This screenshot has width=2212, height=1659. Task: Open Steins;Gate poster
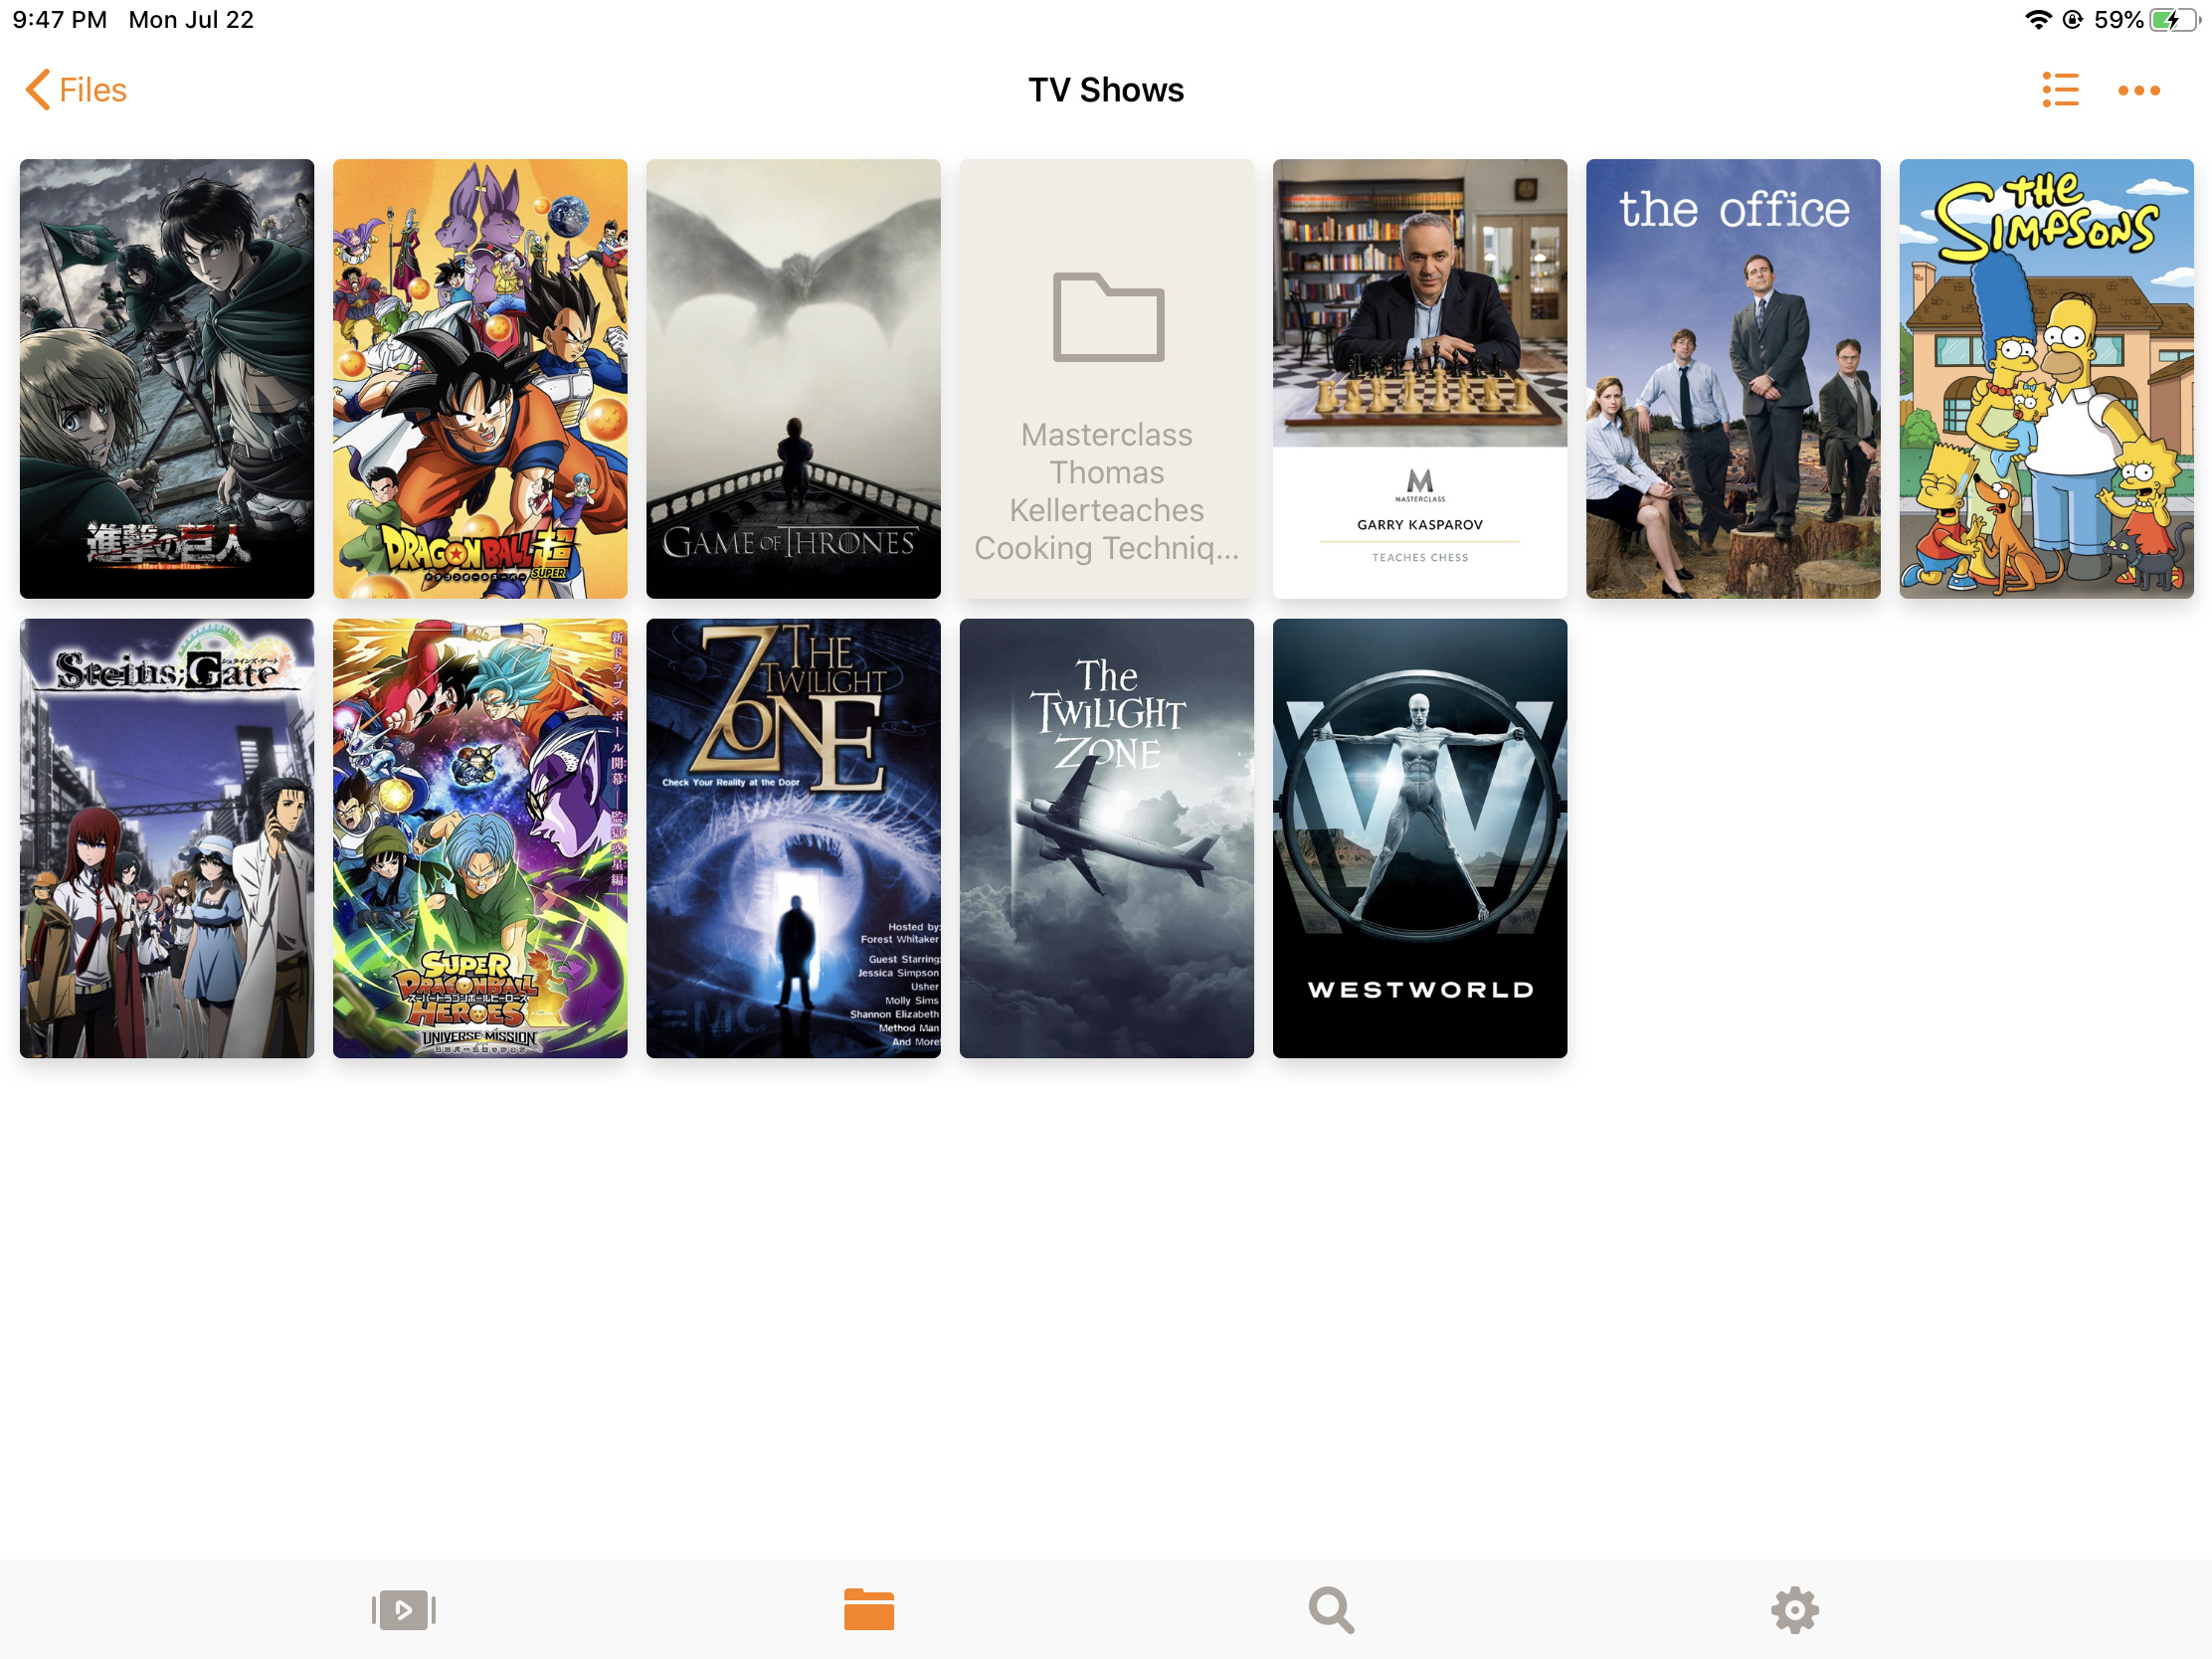167,838
